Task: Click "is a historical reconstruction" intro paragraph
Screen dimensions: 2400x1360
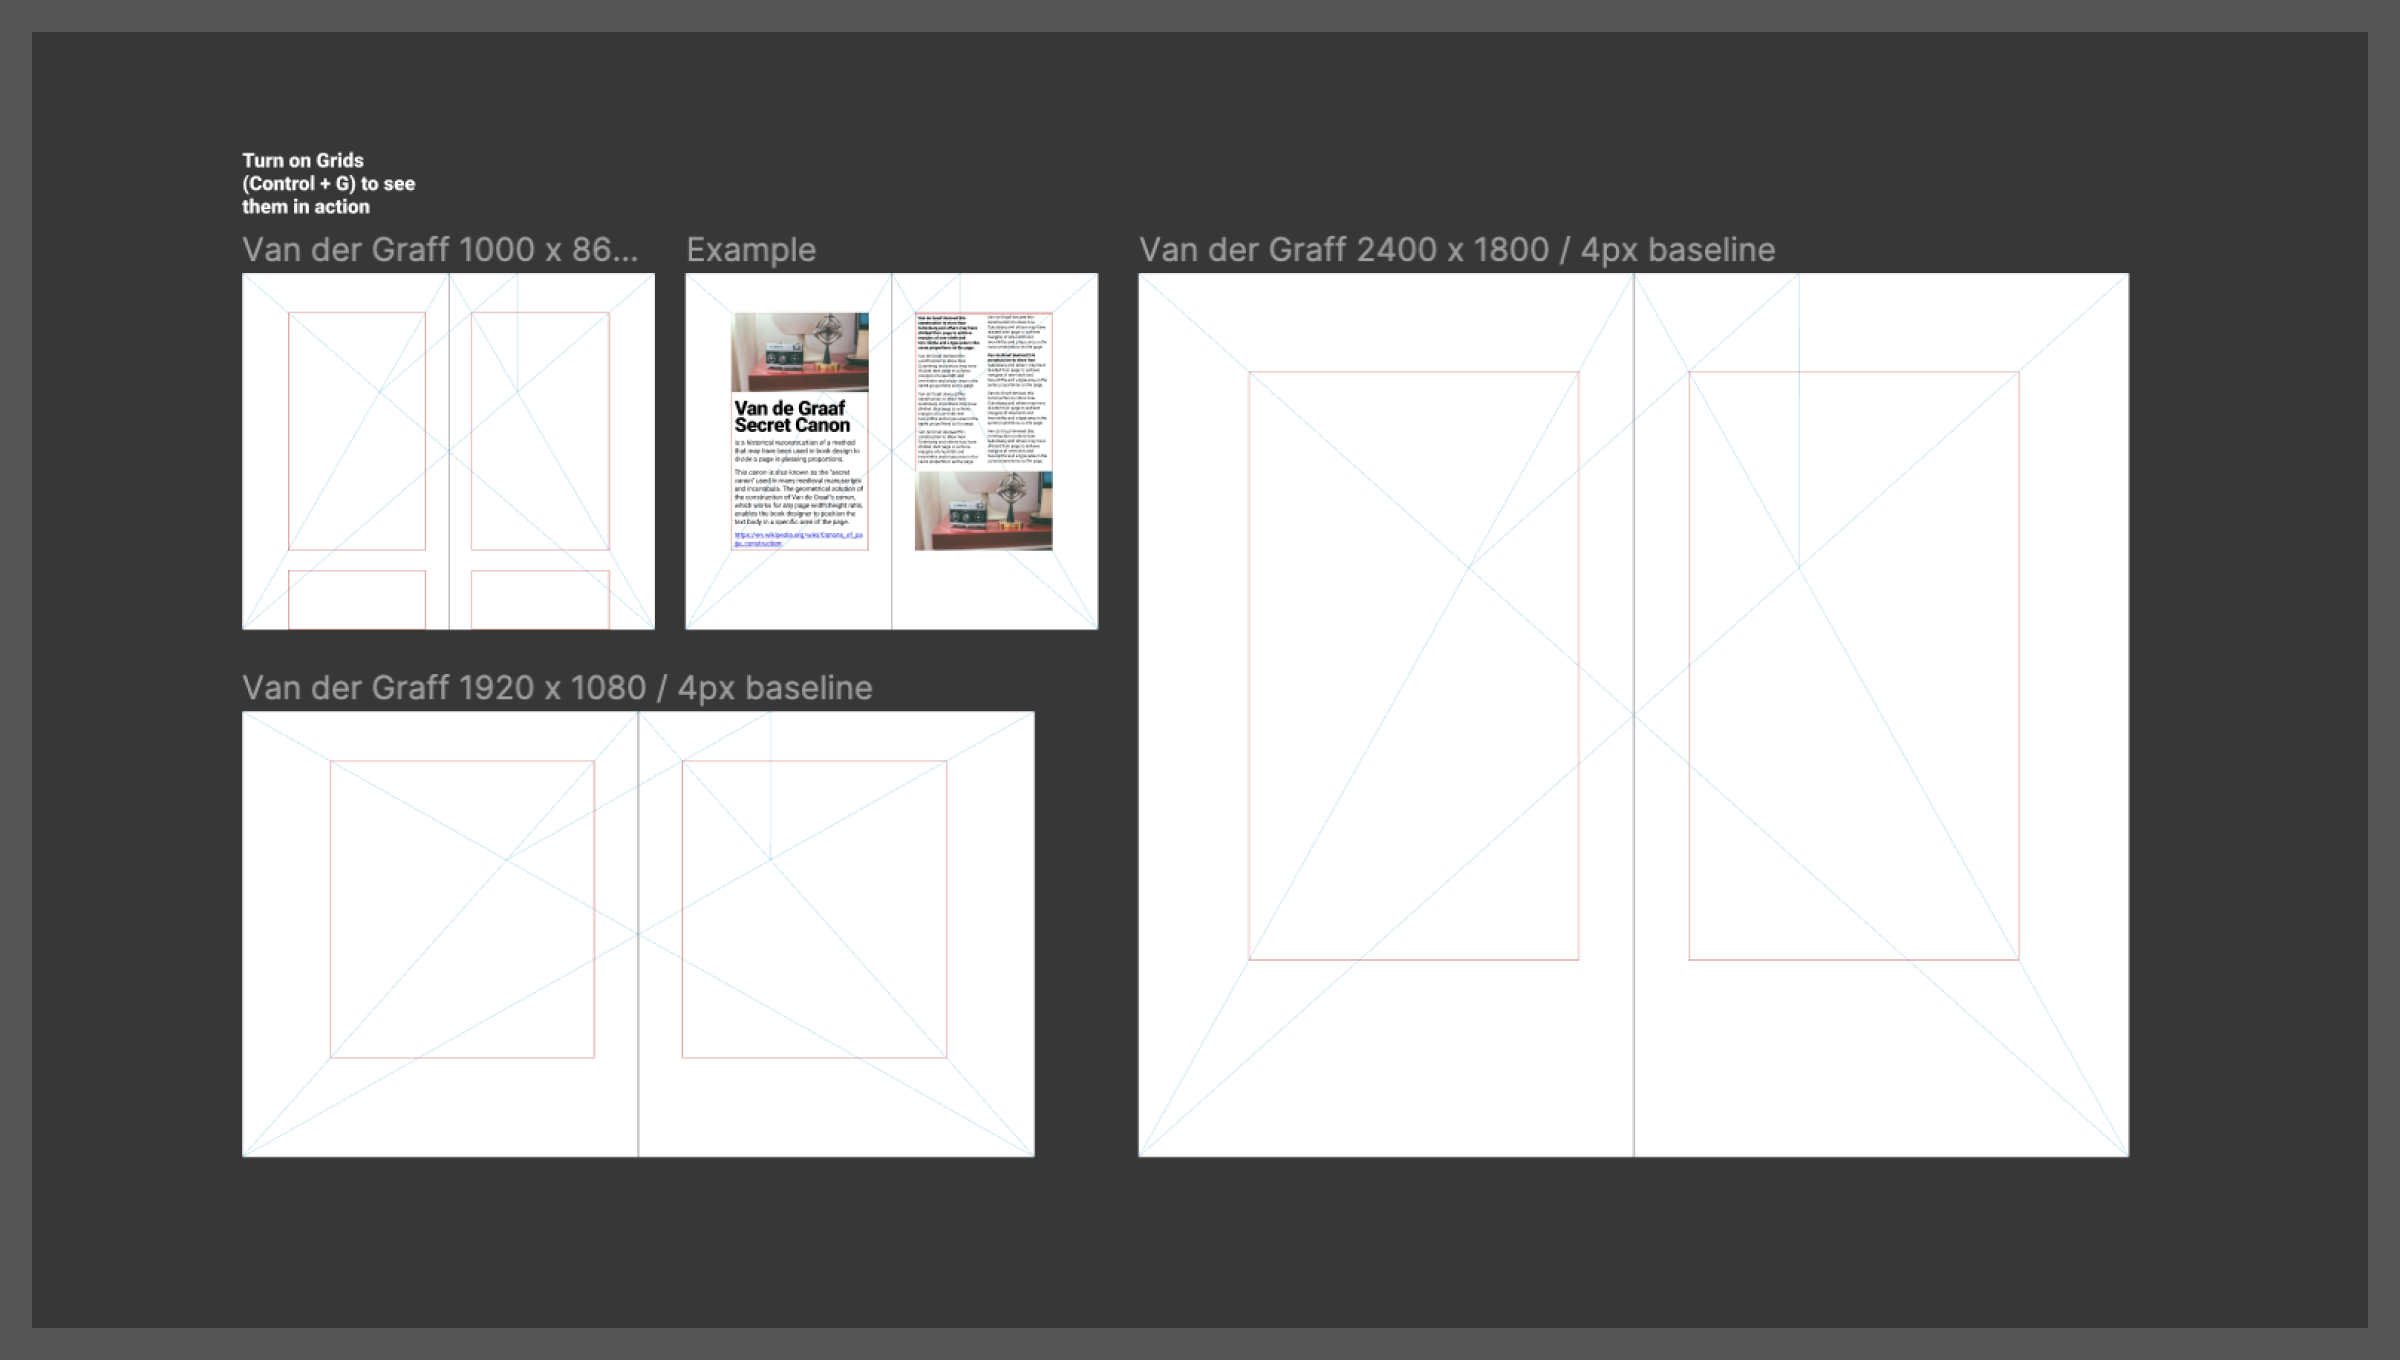Action: point(797,450)
